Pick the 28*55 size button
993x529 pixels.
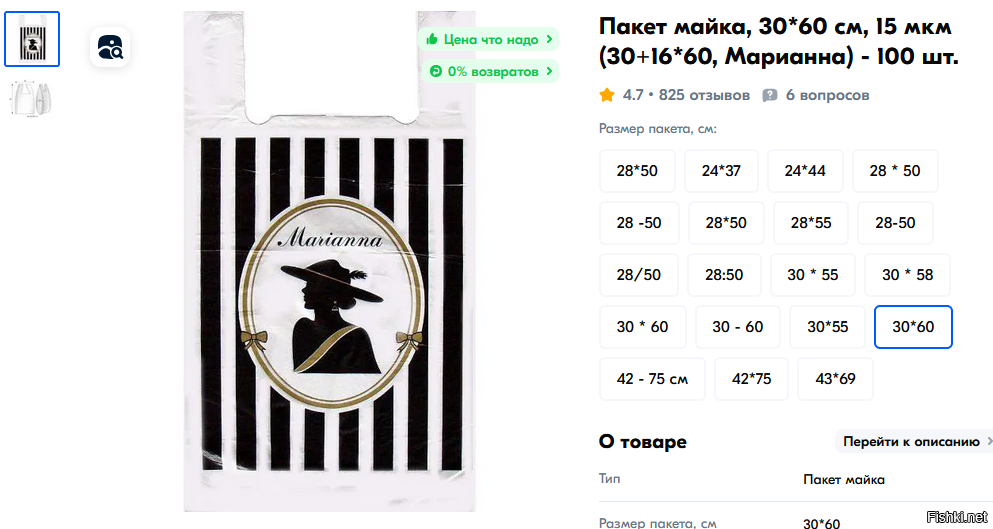coord(811,223)
